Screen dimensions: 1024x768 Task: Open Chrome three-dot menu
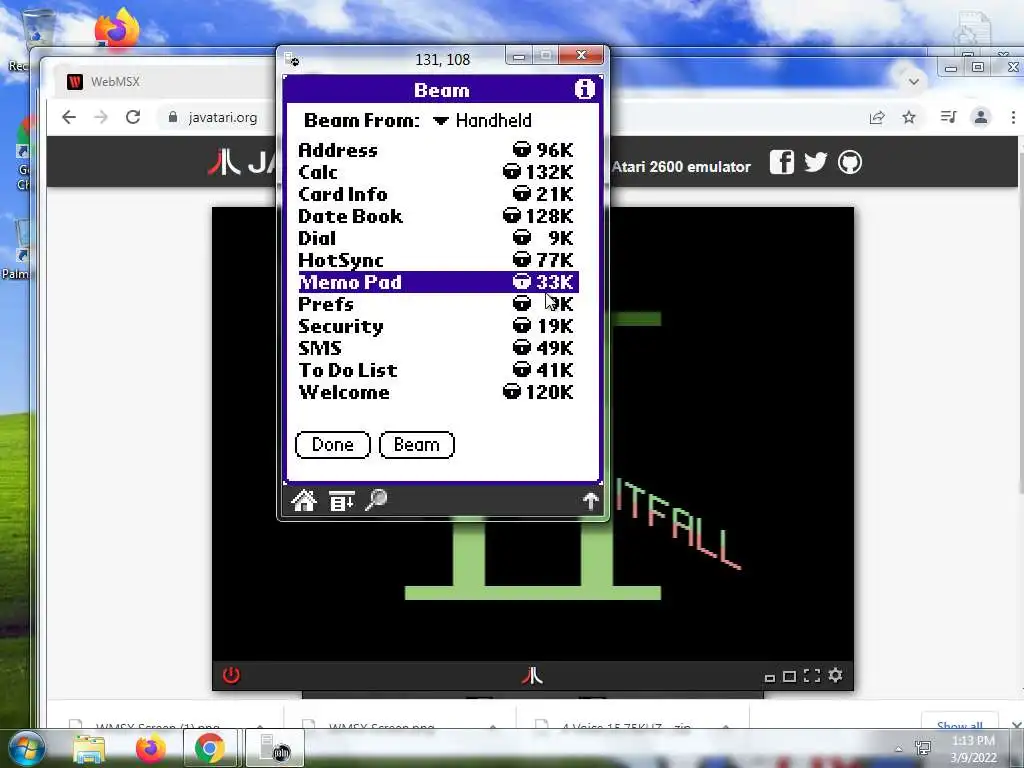coord(1013,118)
